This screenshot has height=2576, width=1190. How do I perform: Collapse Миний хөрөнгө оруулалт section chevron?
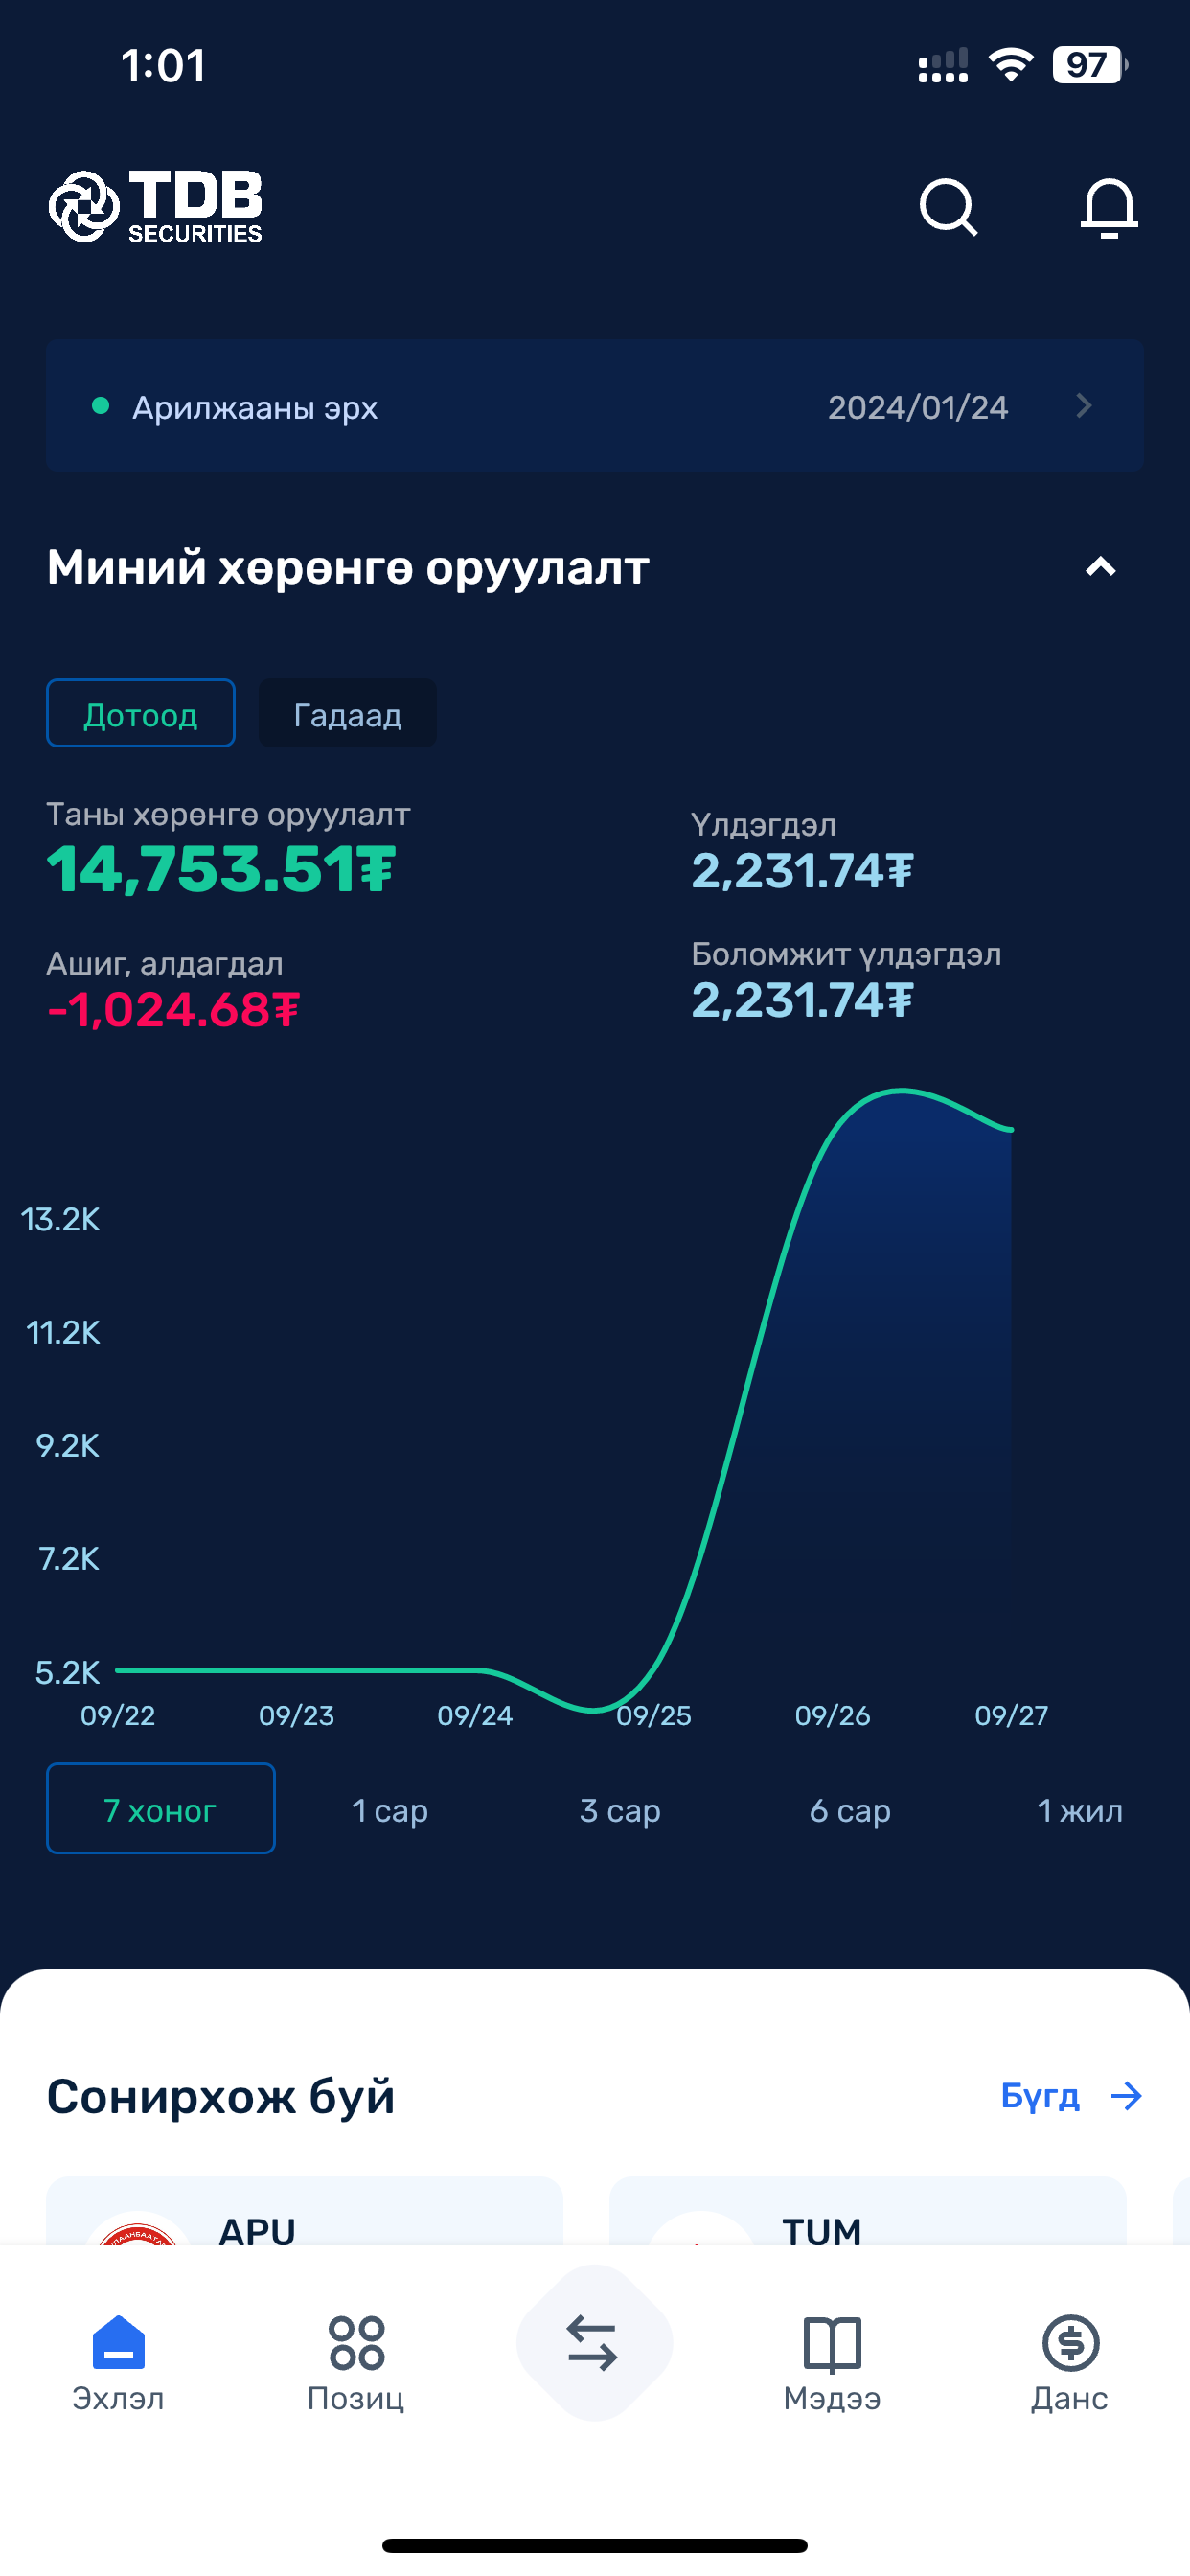[1100, 567]
